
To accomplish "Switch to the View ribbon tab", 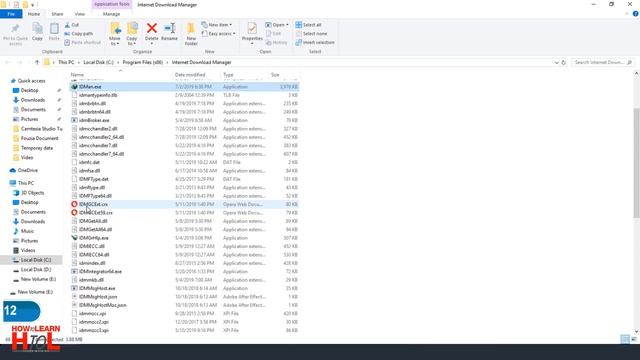I will pos(80,14).
